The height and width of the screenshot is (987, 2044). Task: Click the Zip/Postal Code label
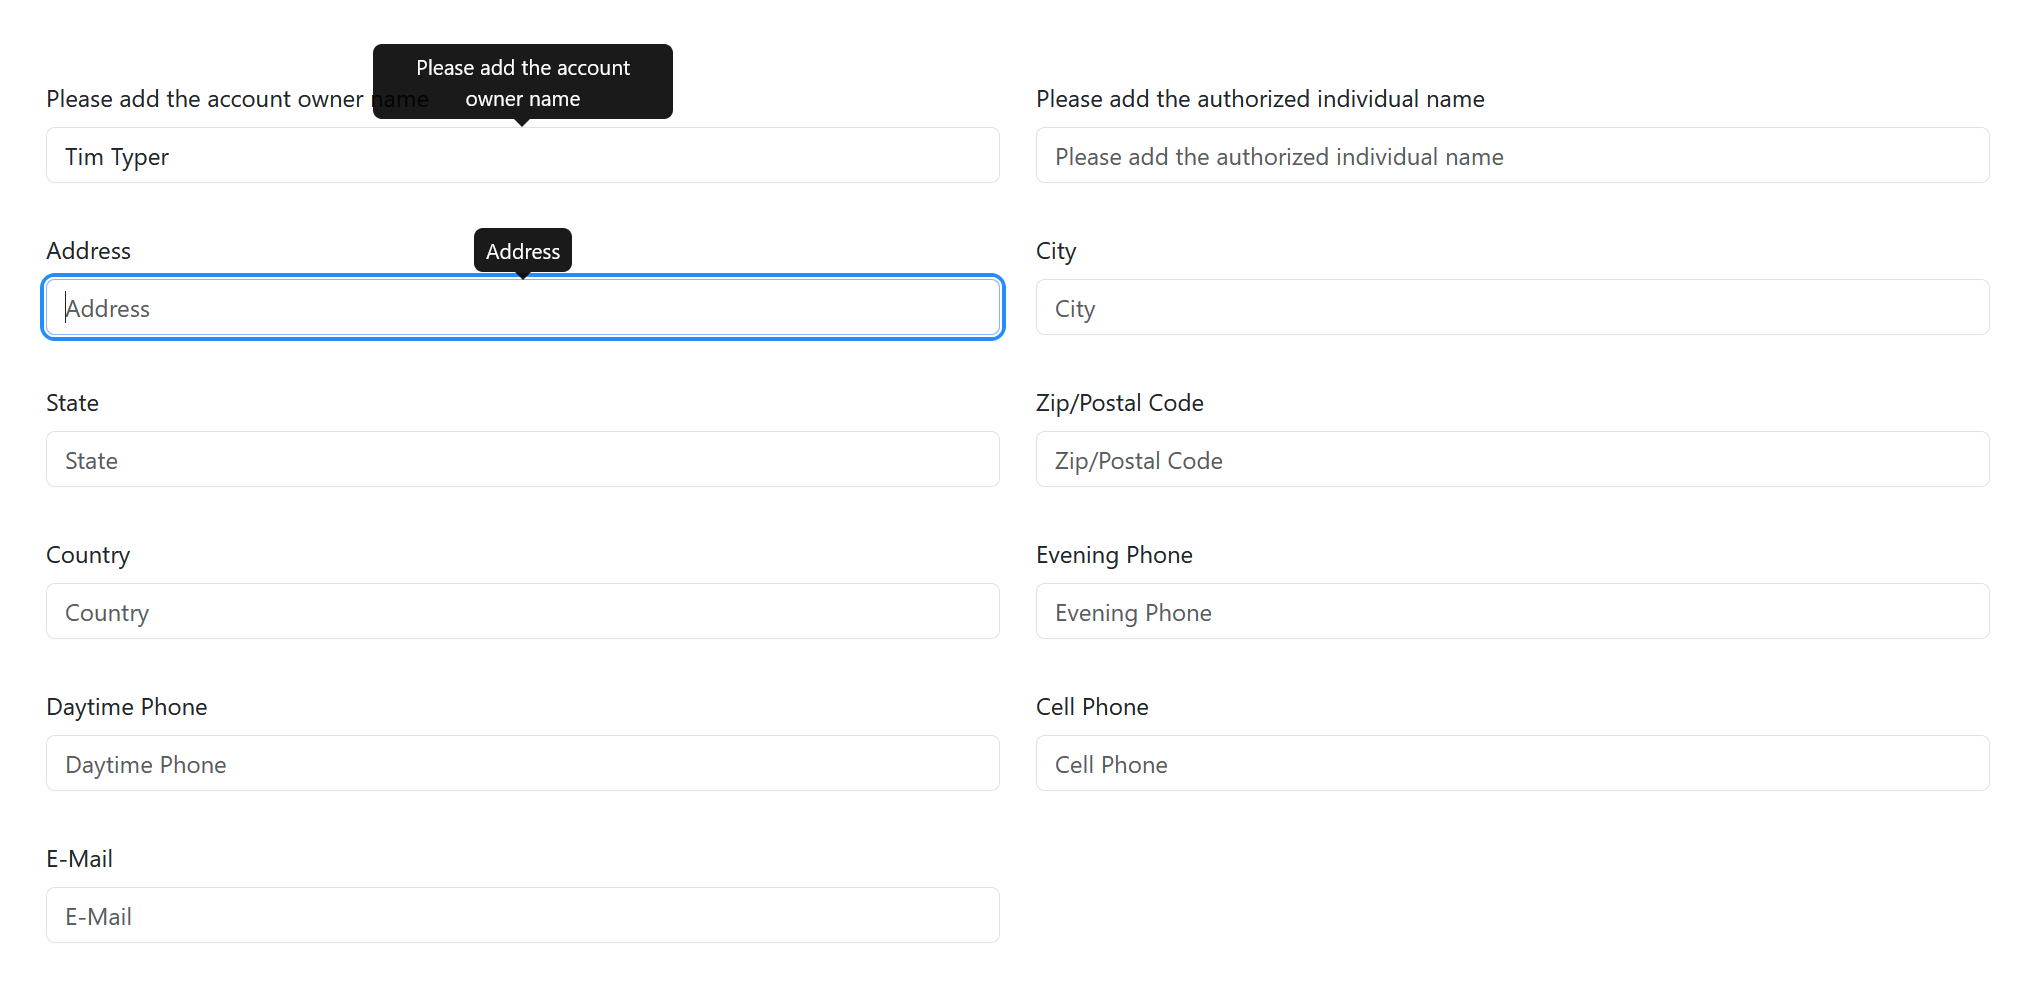tap(1120, 402)
